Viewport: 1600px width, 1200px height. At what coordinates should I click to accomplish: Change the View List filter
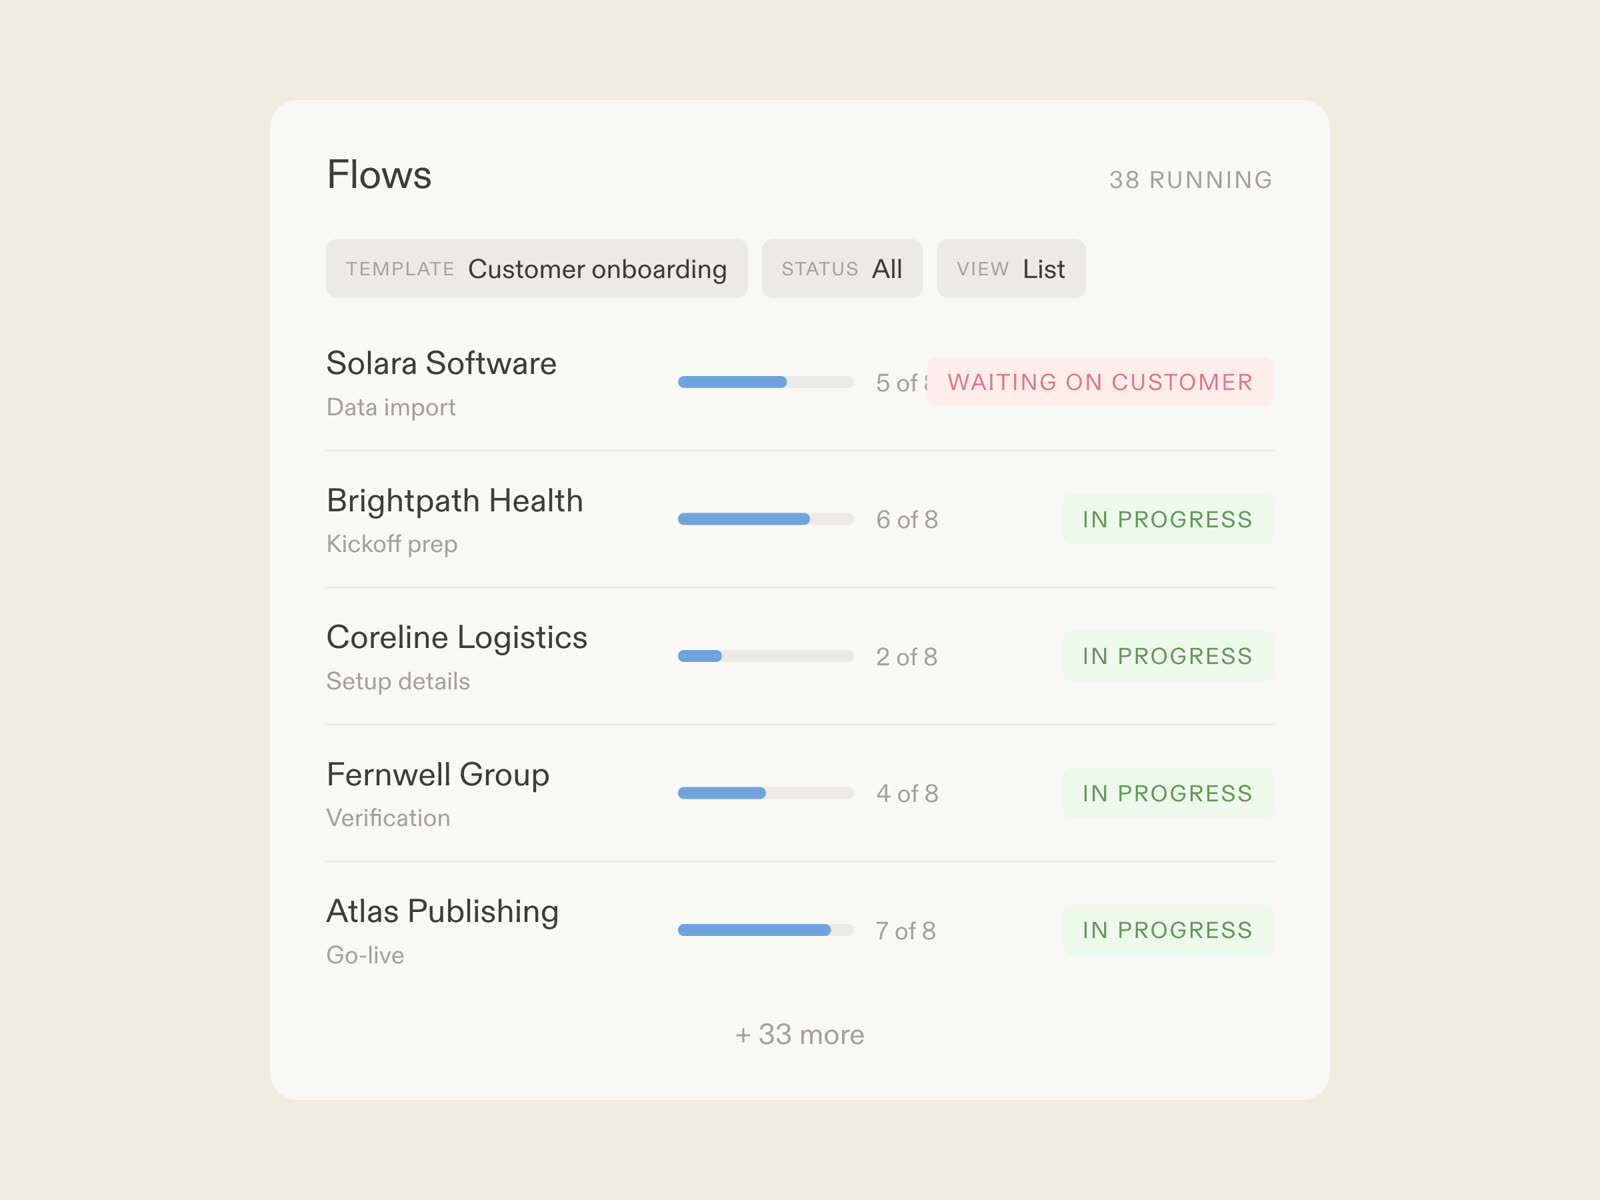pos(1011,268)
